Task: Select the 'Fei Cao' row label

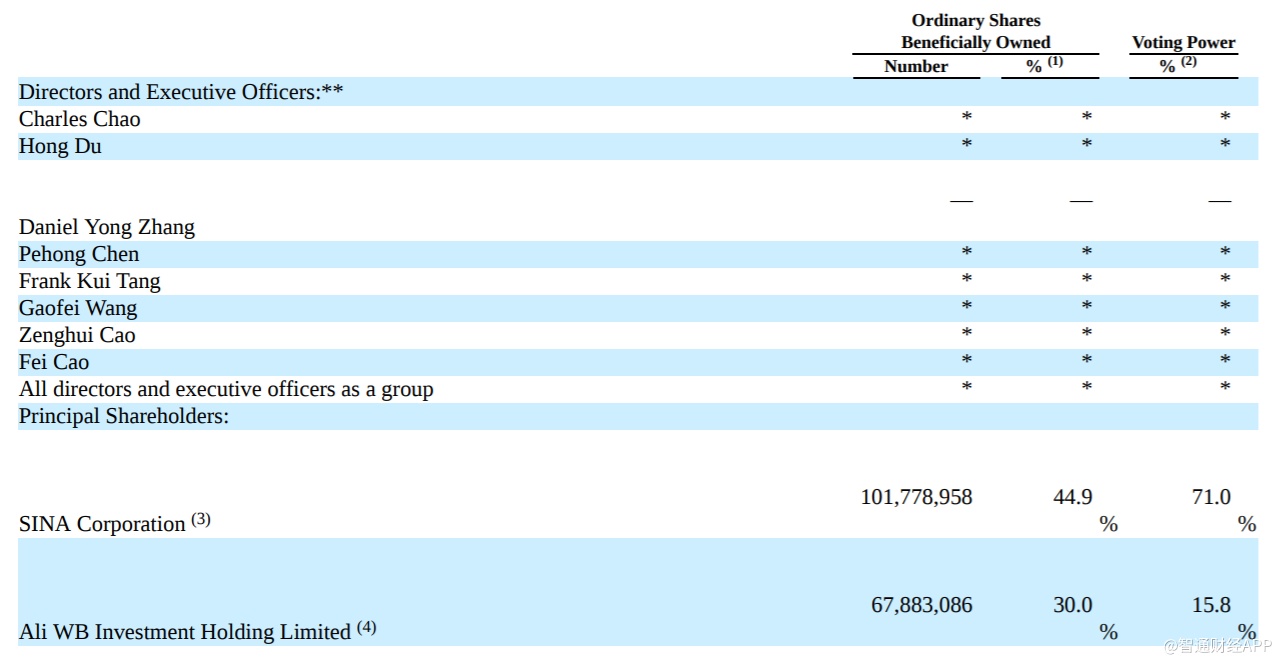Action: click(x=54, y=362)
